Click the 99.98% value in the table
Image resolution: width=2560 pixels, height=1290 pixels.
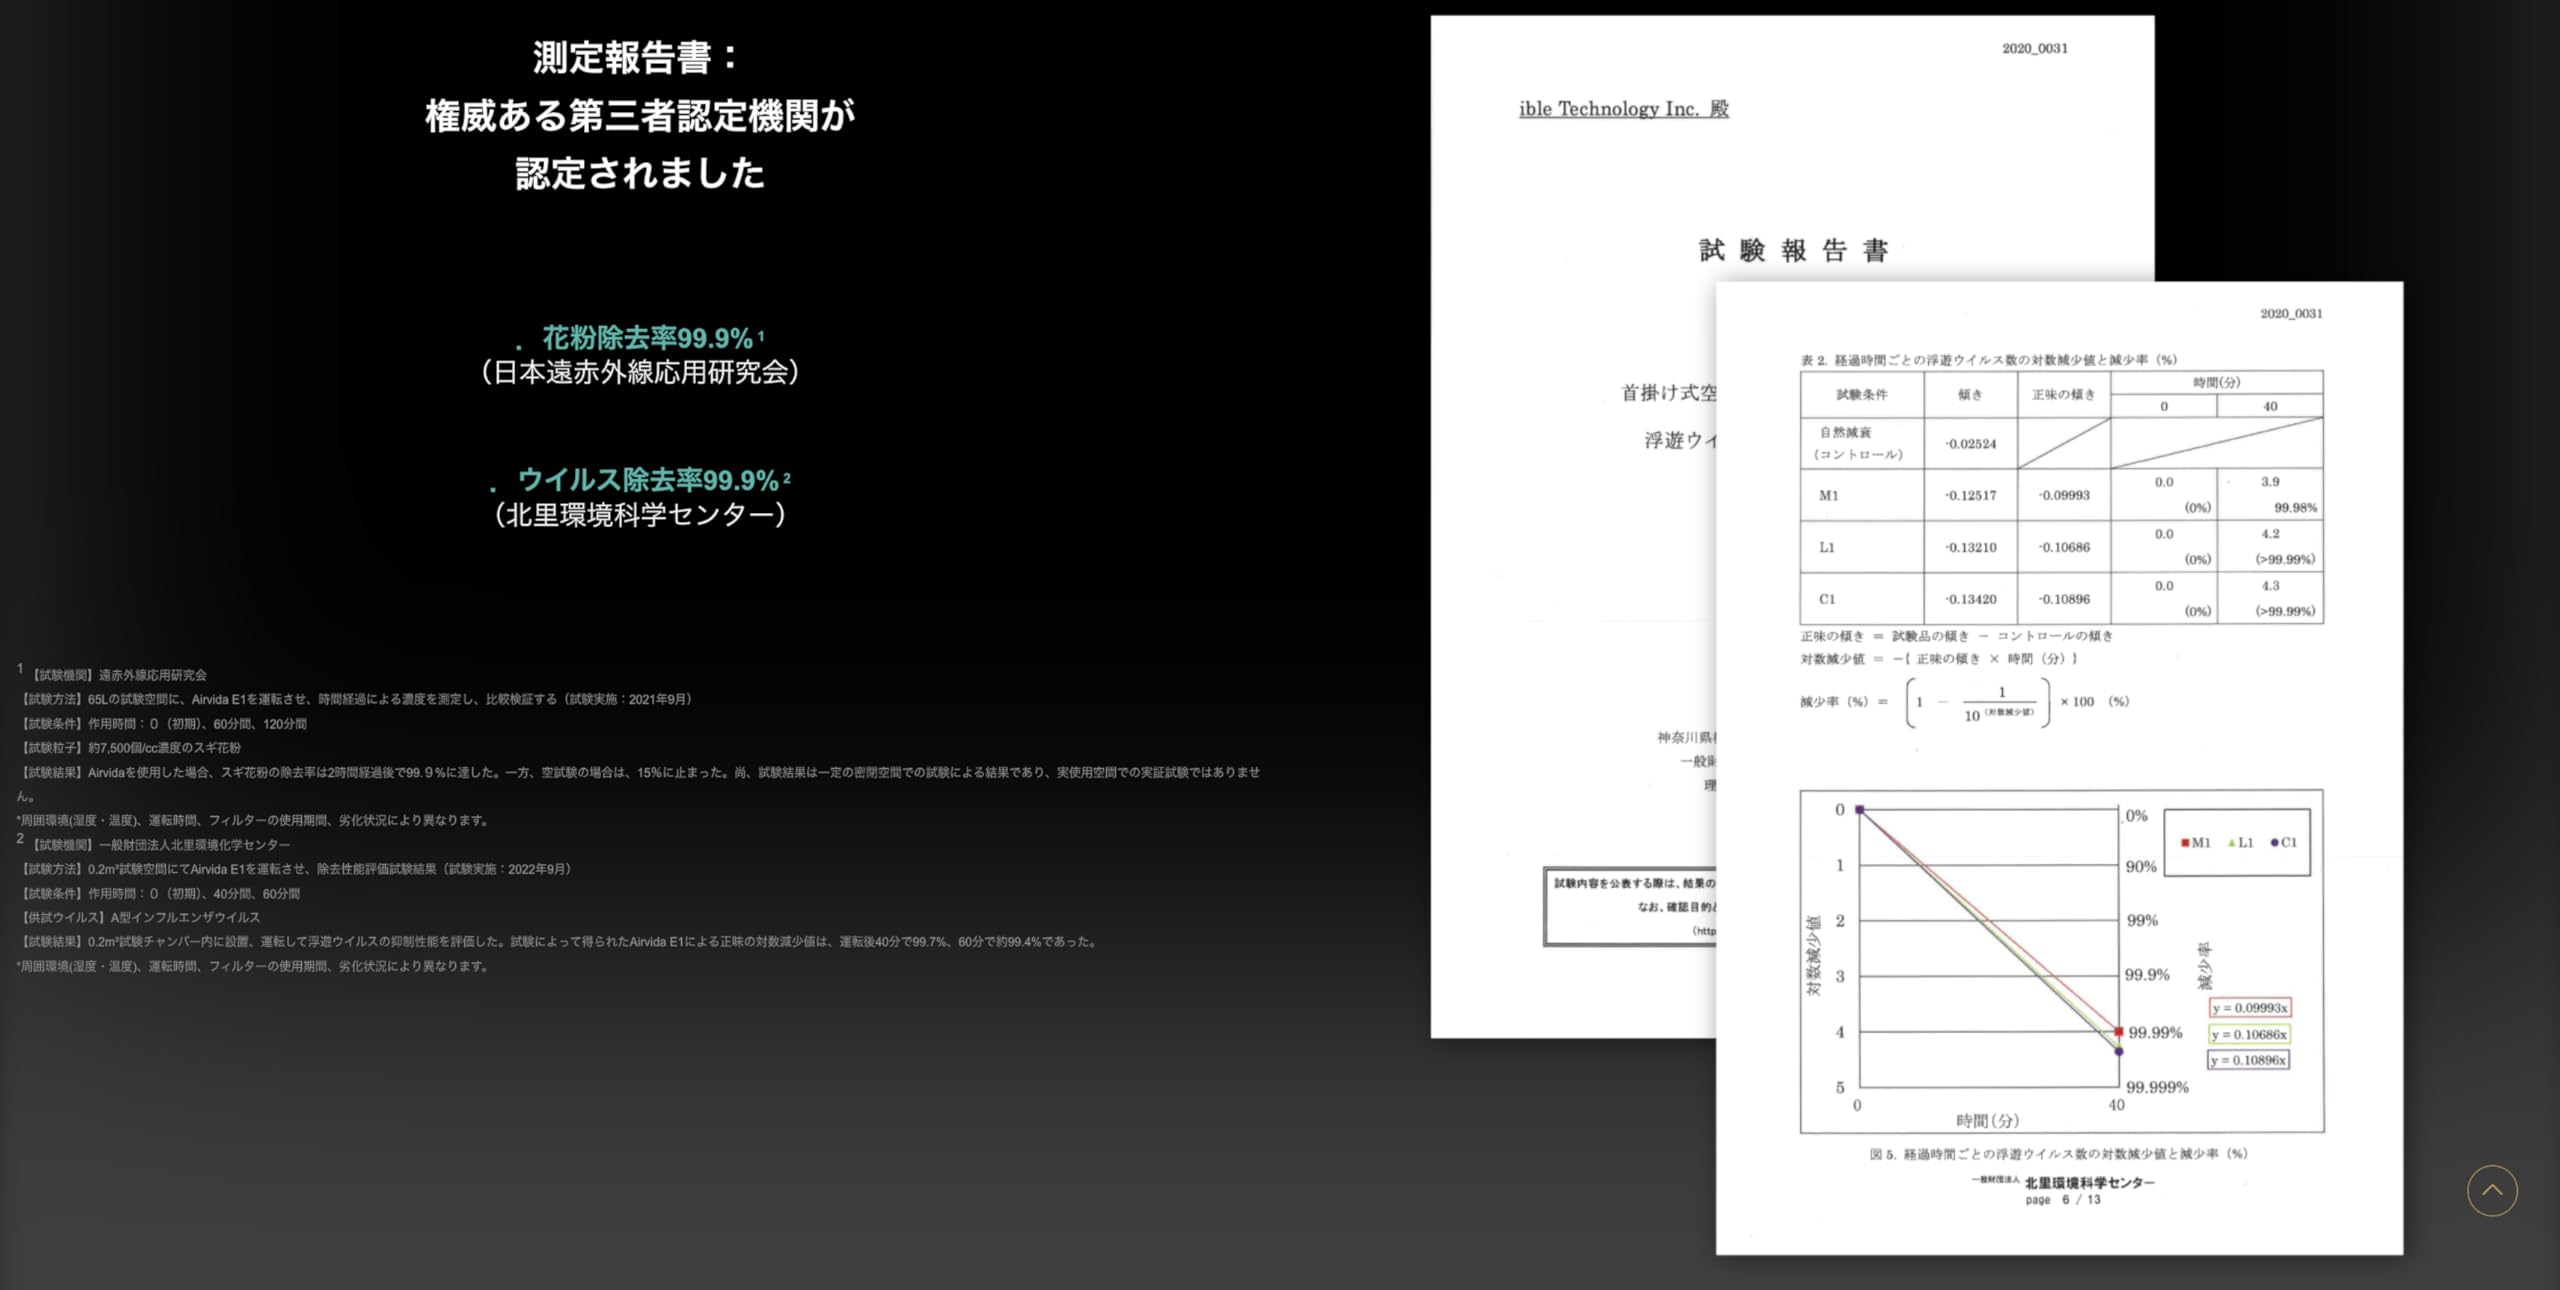pyautogui.click(x=2295, y=508)
